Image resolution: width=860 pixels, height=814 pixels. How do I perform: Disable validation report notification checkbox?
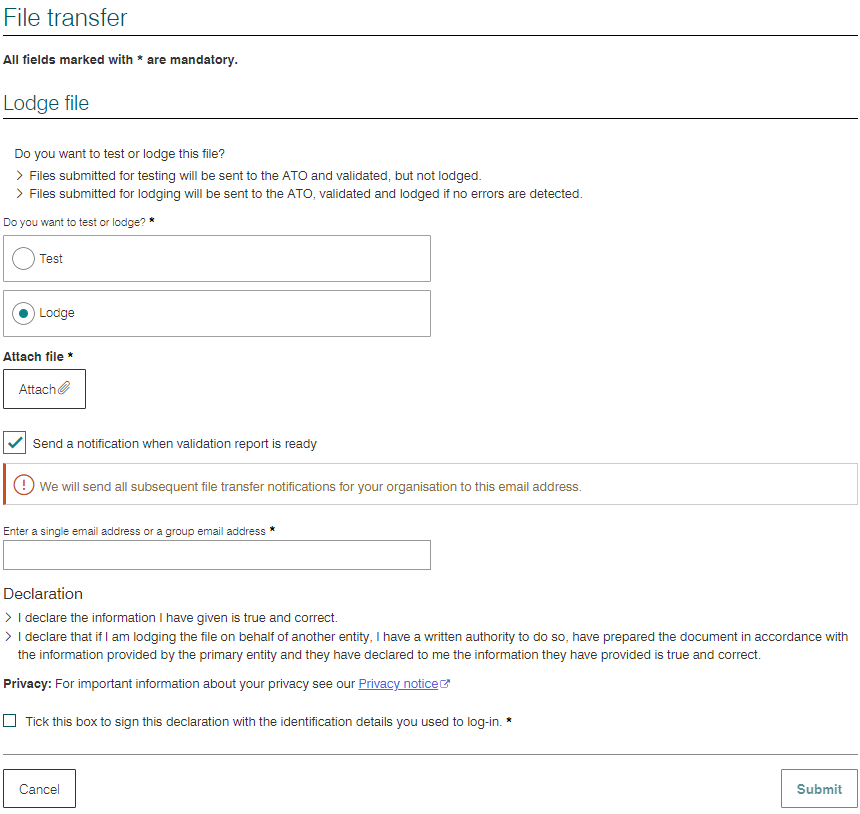click(x=14, y=442)
